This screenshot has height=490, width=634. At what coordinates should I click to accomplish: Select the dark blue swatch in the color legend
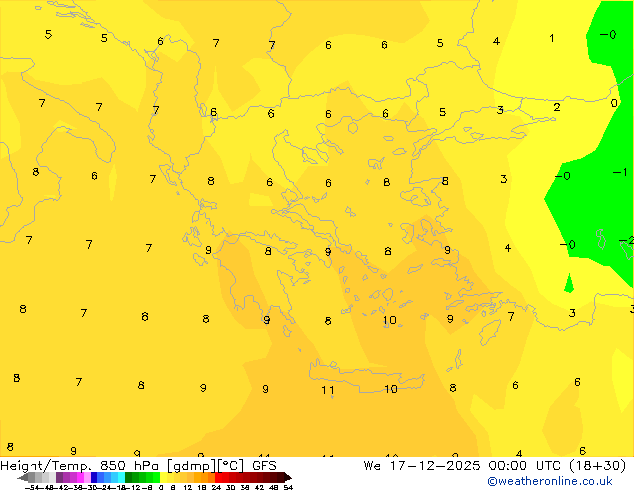[x=94, y=477]
